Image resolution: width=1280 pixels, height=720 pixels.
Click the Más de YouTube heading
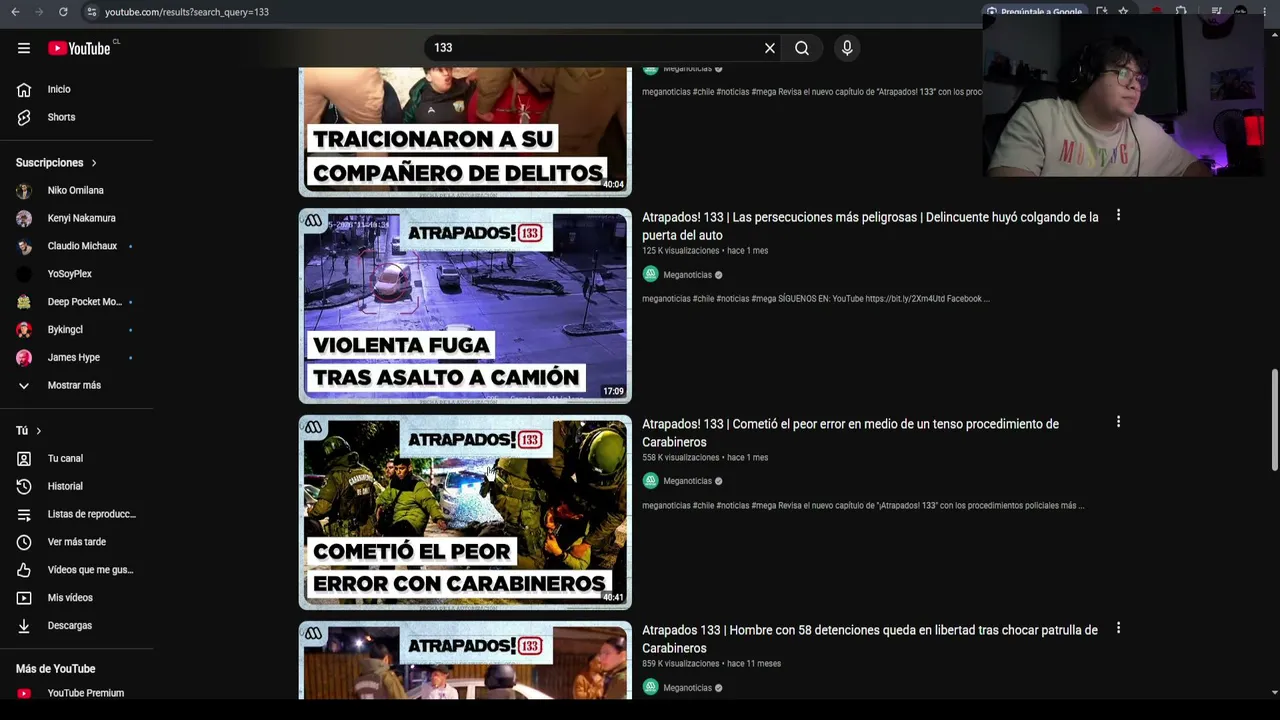click(56, 669)
